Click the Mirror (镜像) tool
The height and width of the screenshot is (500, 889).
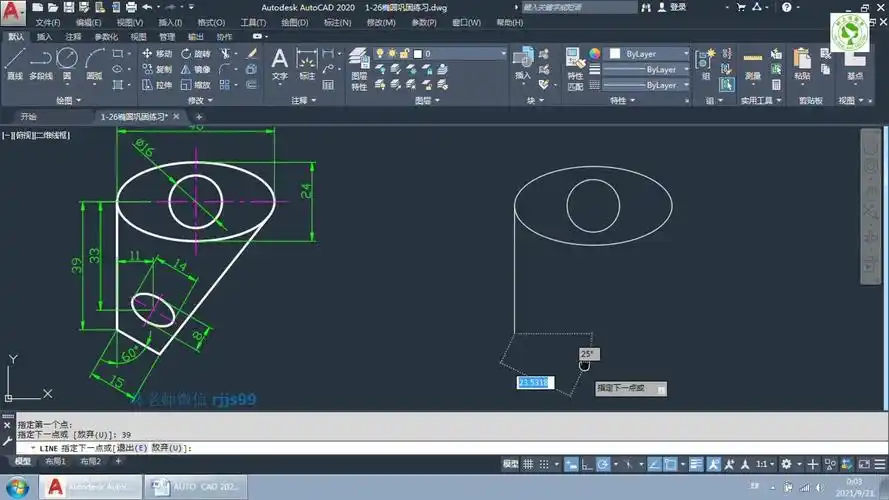pyautogui.click(x=195, y=69)
